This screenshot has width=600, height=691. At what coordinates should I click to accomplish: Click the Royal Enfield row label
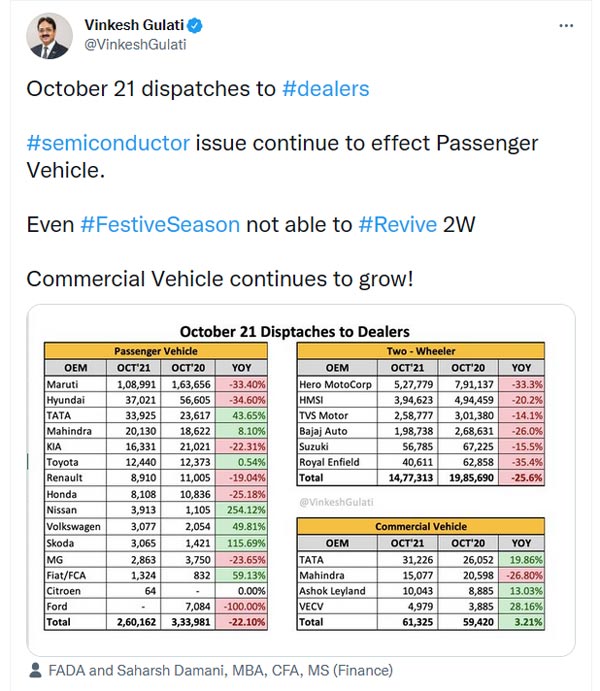pos(331,464)
